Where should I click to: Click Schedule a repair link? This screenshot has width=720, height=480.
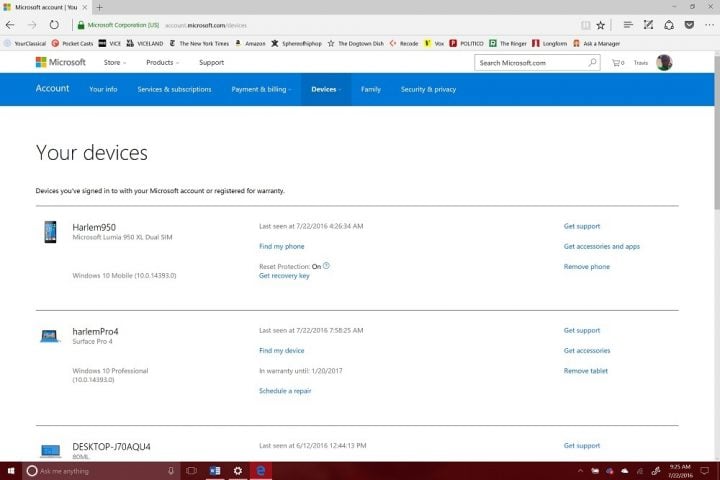tap(285, 391)
